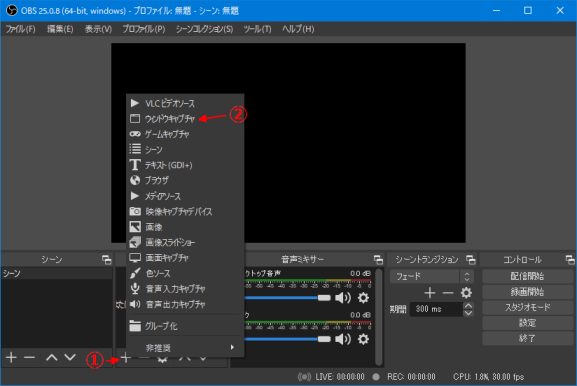Open the 表示(V) menu

98,29
